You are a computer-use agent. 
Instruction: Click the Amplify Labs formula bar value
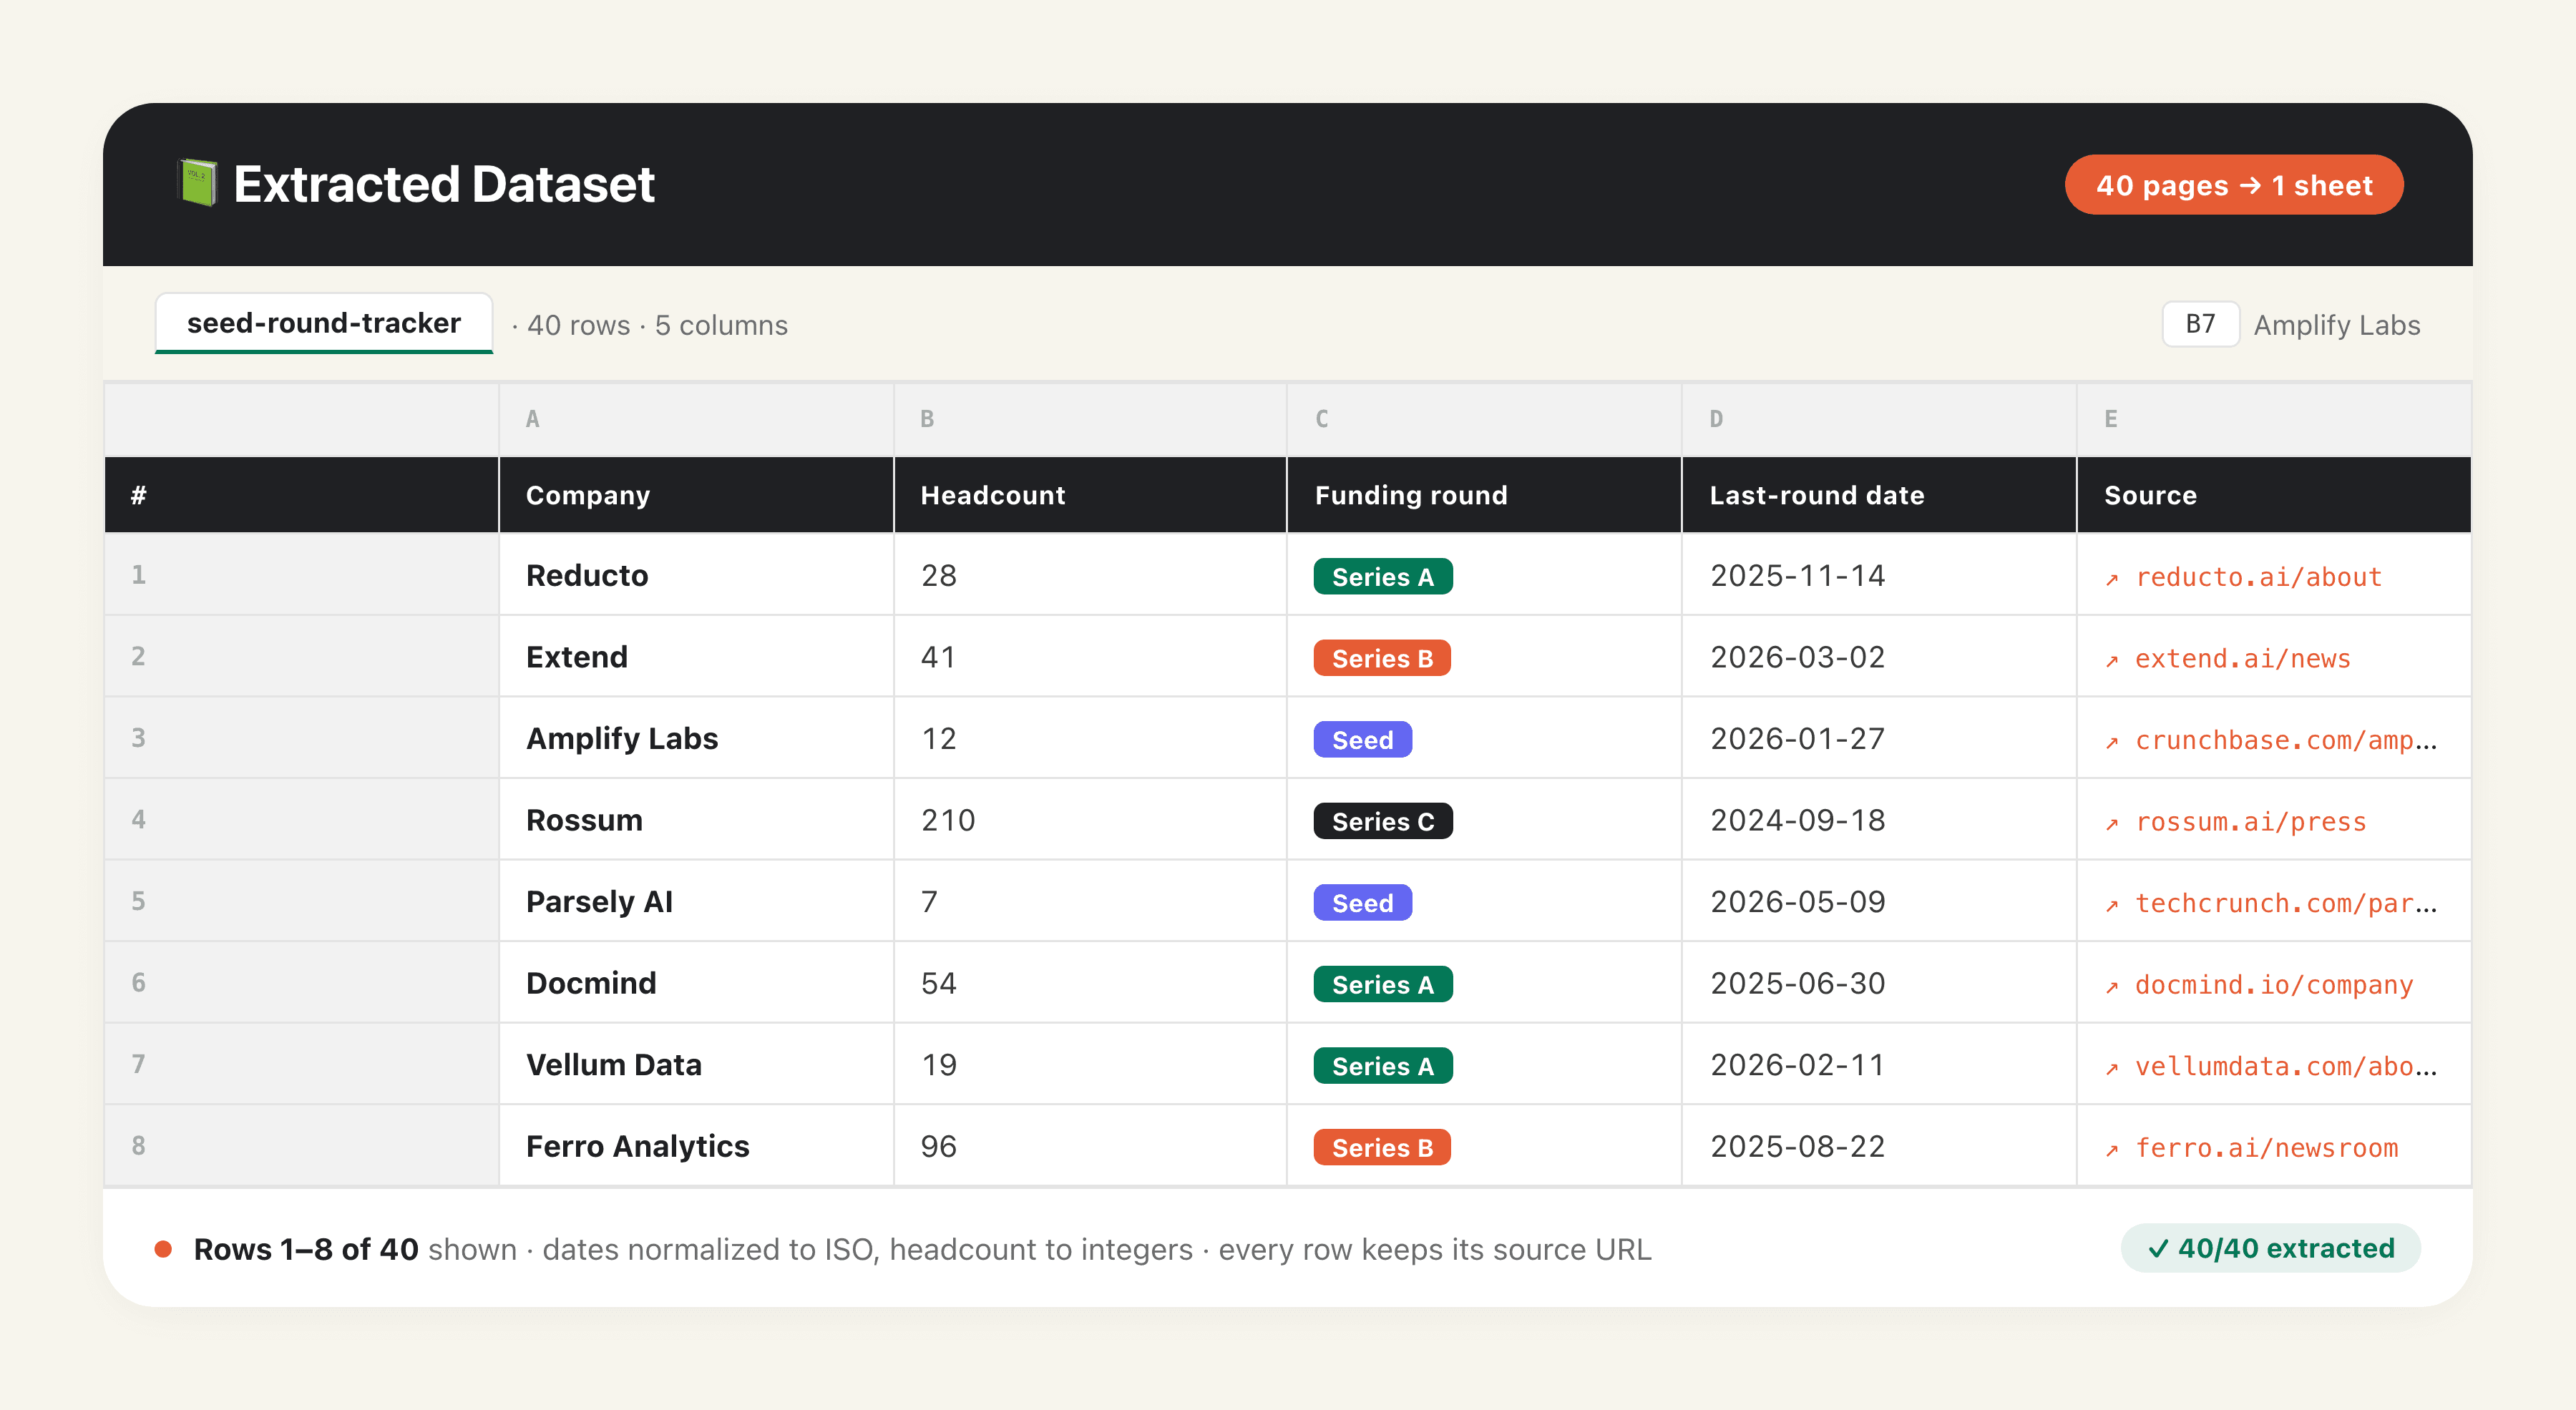coord(2337,325)
